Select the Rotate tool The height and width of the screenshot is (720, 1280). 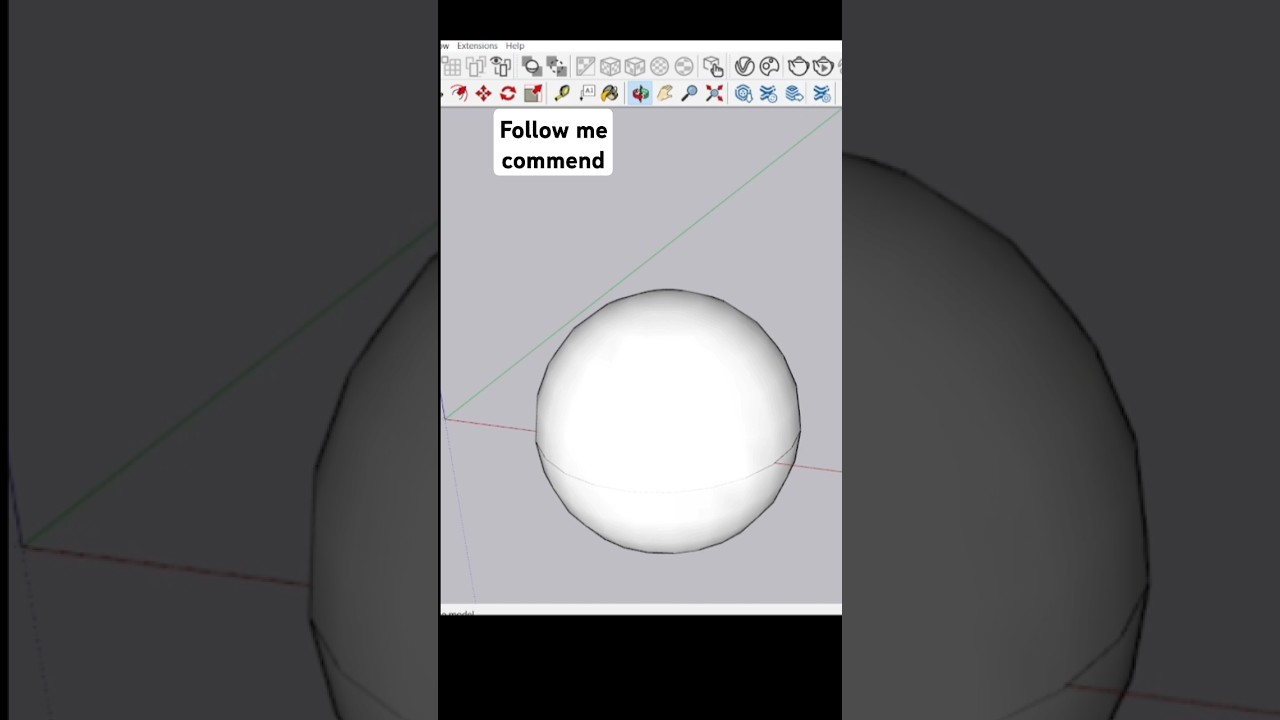508,93
